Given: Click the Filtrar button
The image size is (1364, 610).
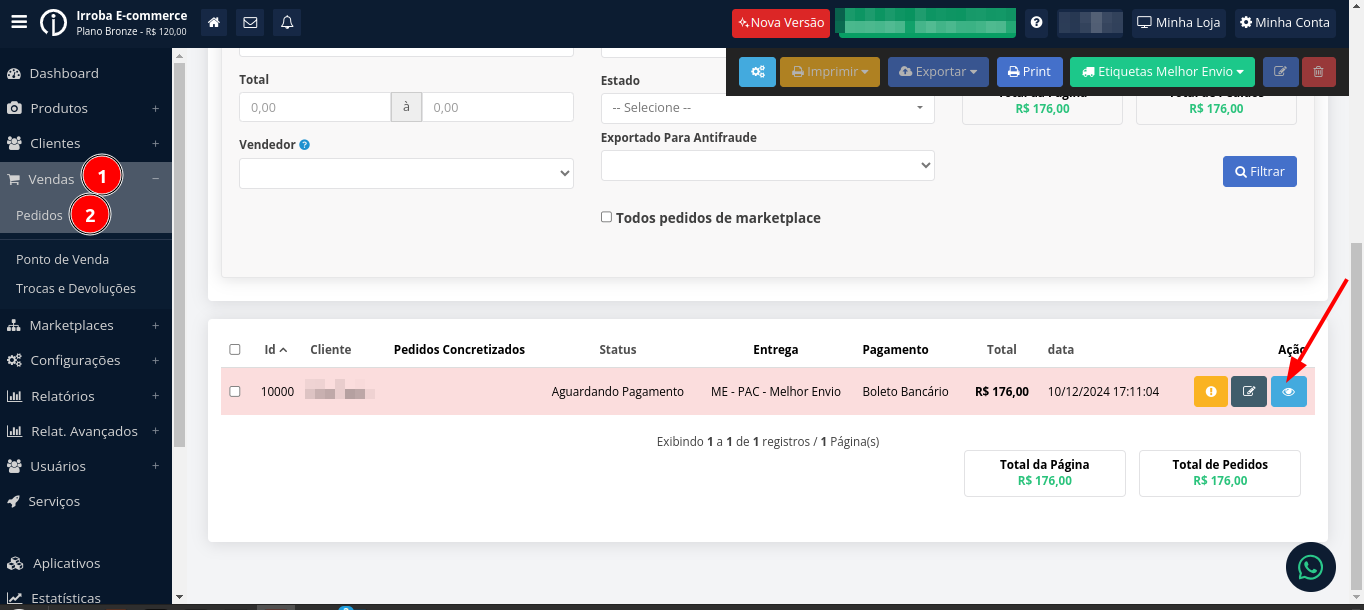Looking at the screenshot, I should tap(1260, 171).
